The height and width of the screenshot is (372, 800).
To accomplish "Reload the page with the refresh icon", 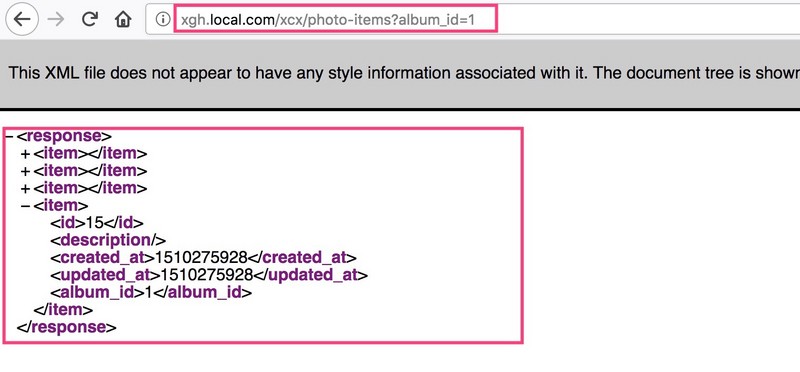I will click(90, 19).
